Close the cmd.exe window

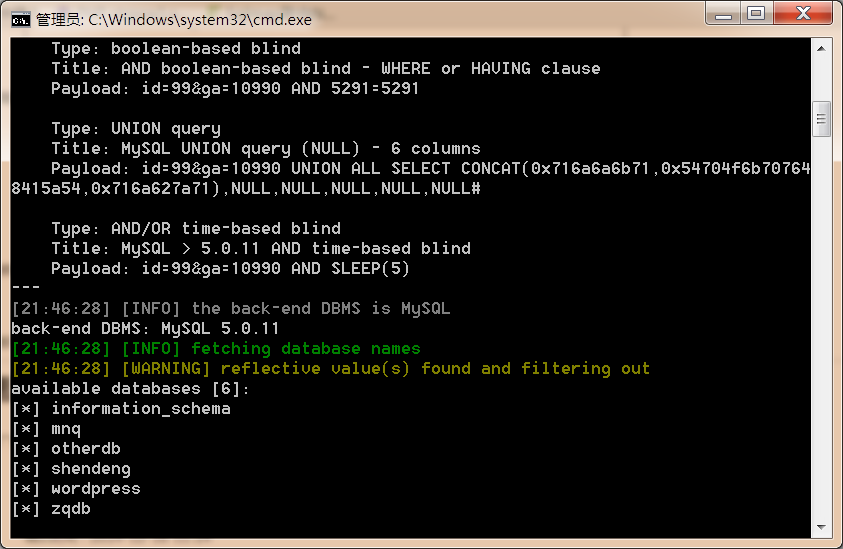point(803,13)
